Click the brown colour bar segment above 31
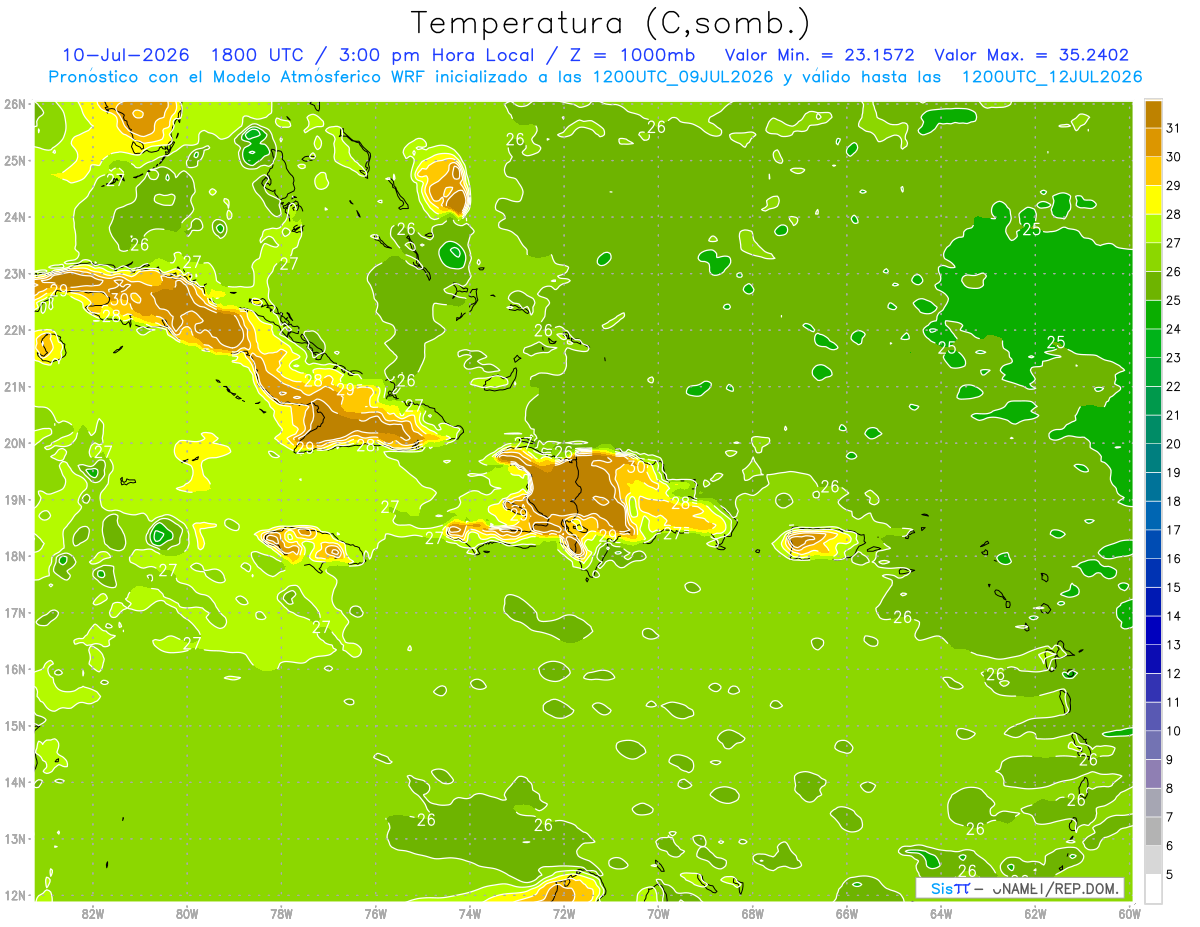The height and width of the screenshot is (927, 1200). click(x=1153, y=112)
